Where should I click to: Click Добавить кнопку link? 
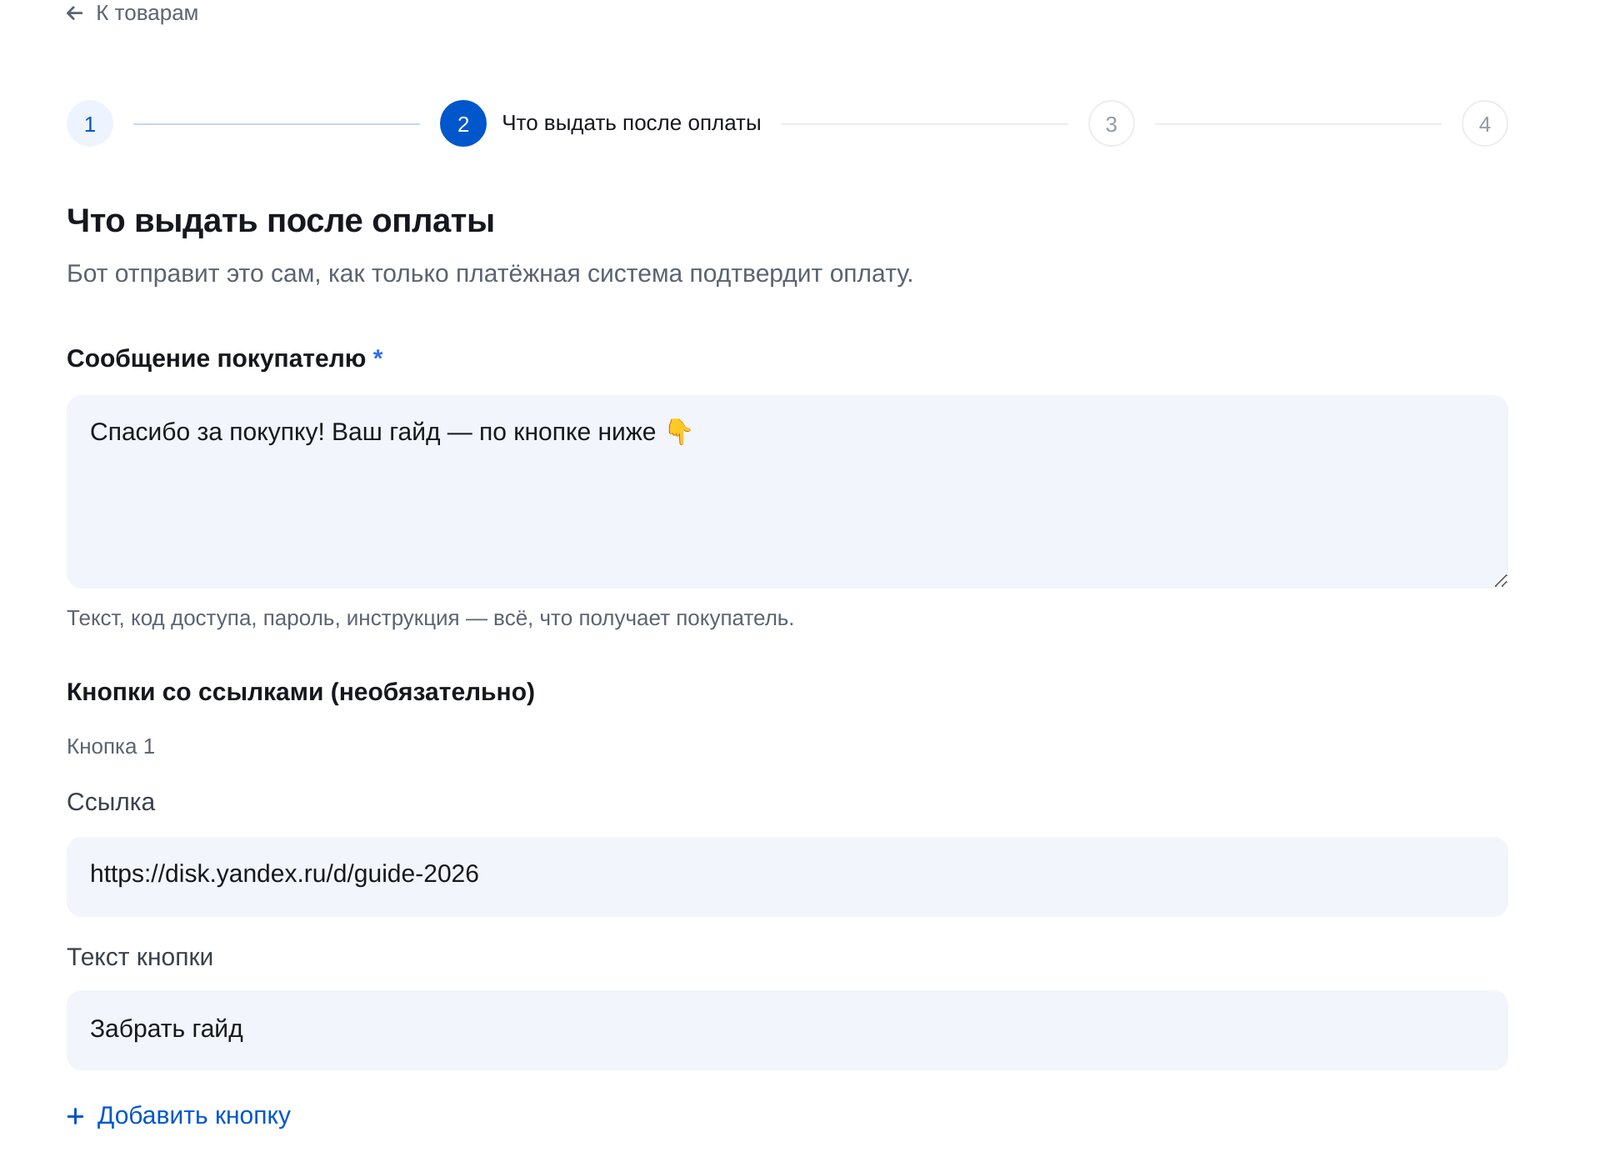[193, 1116]
